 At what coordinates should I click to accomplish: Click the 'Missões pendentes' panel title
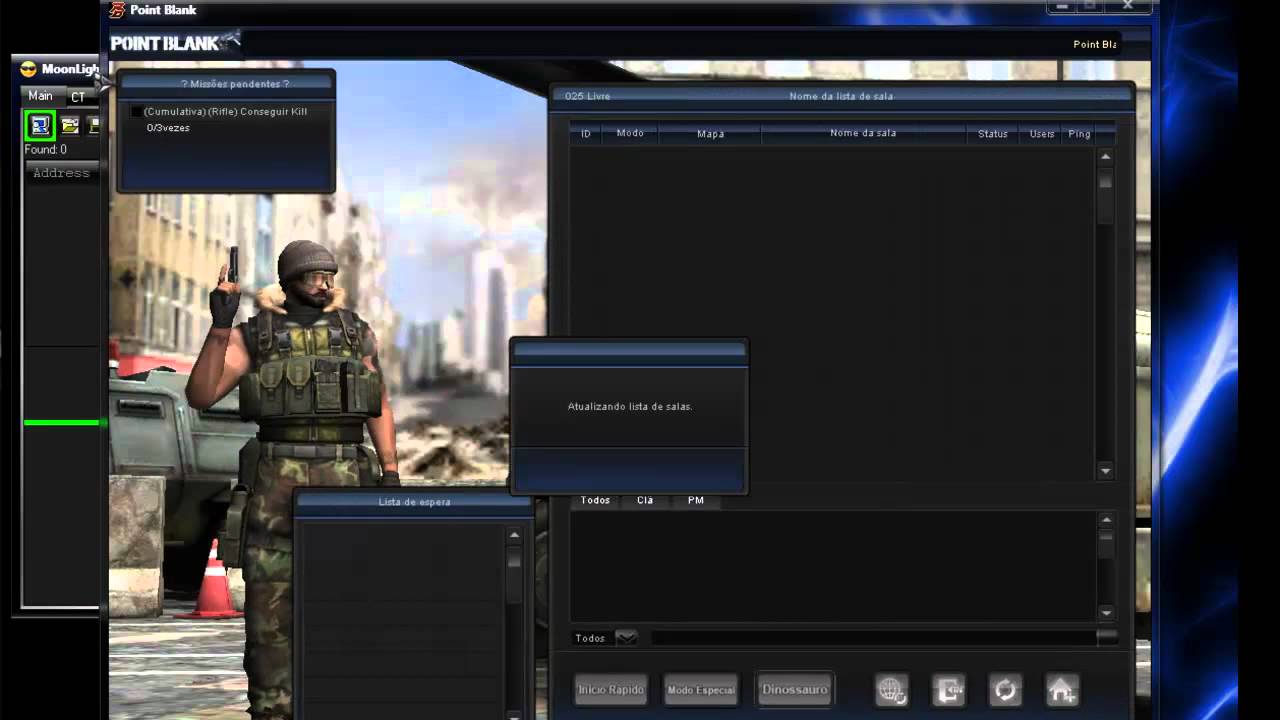click(235, 84)
